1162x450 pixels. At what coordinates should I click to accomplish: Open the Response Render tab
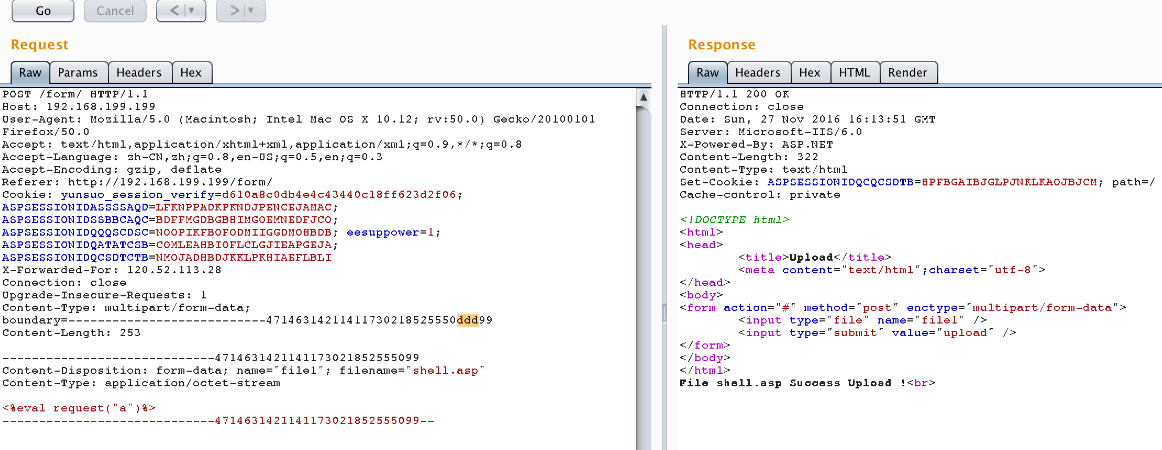908,73
